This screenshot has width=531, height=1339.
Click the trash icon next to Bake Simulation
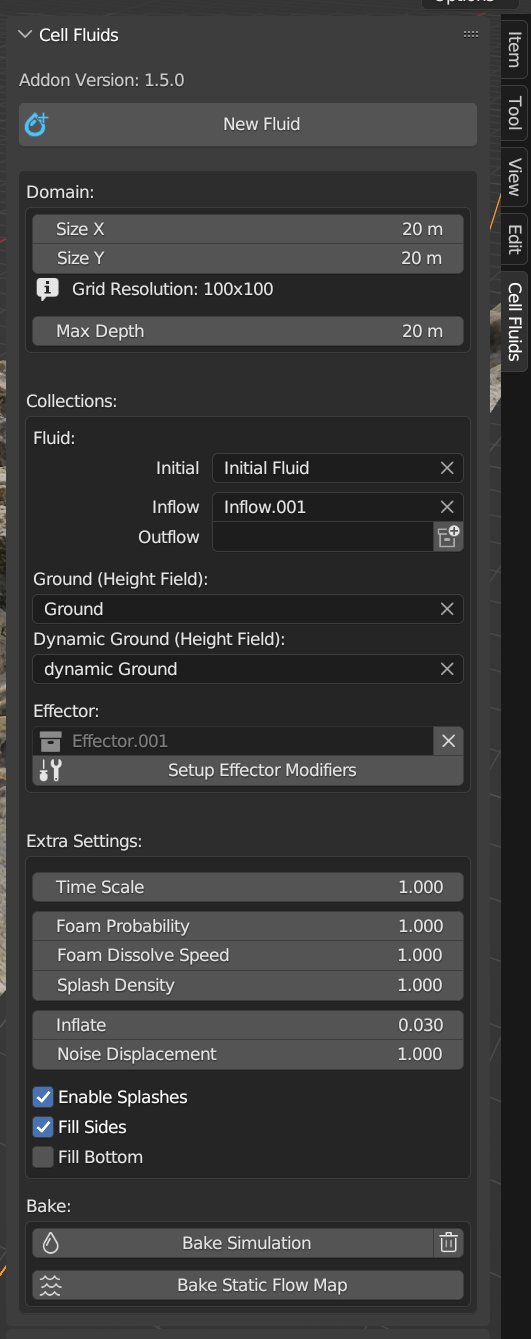[448, 1243]
